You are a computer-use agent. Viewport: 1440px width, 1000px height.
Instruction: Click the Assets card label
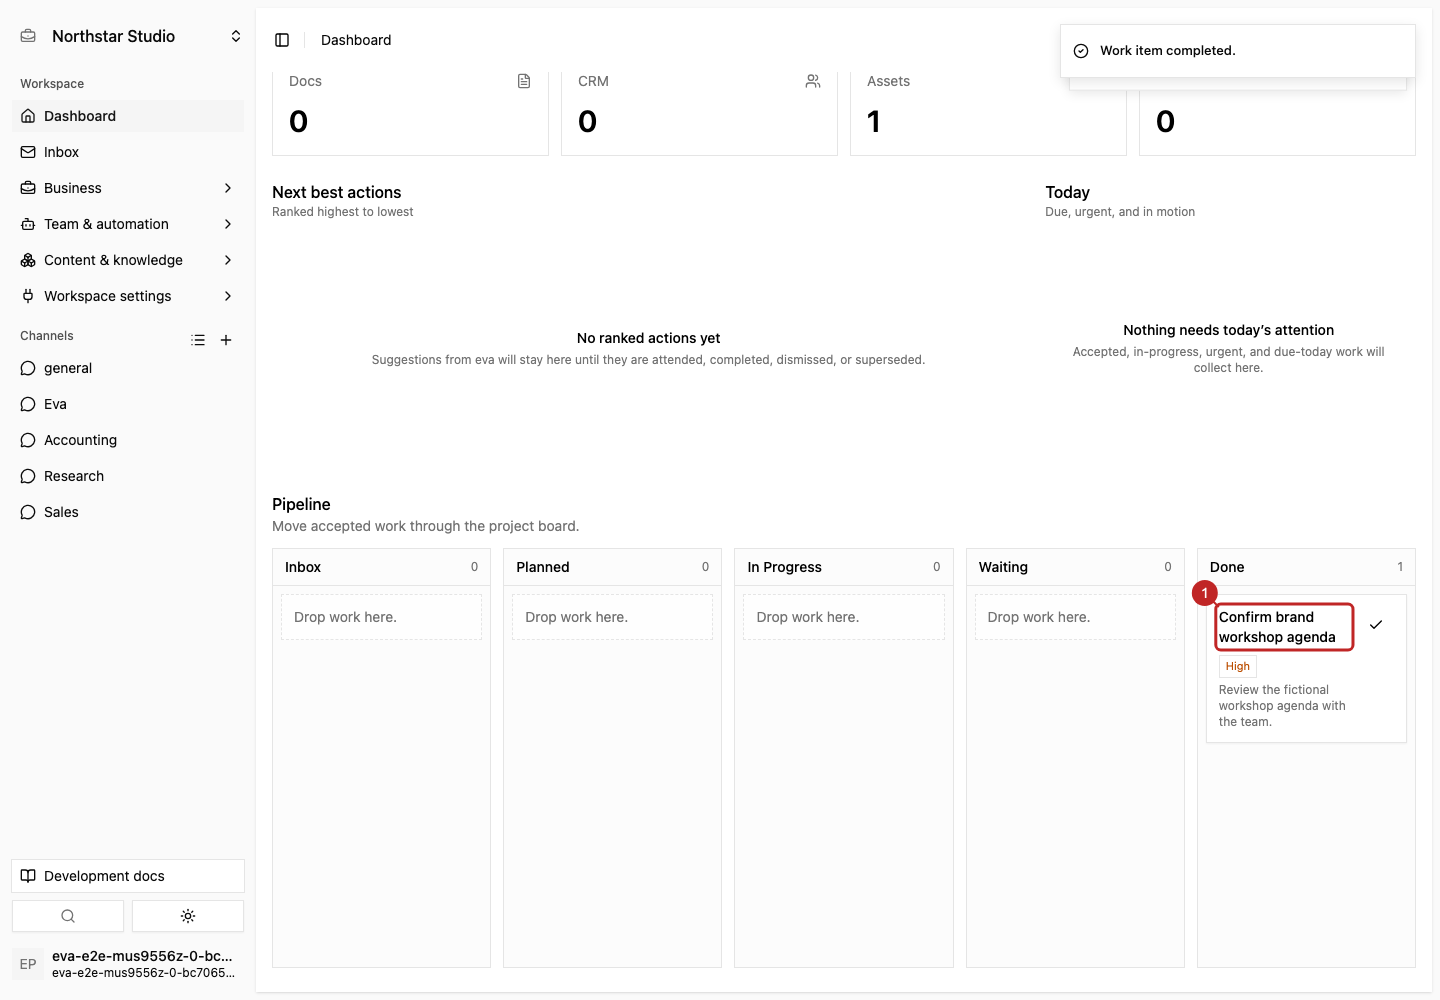(x=888, y=81)
